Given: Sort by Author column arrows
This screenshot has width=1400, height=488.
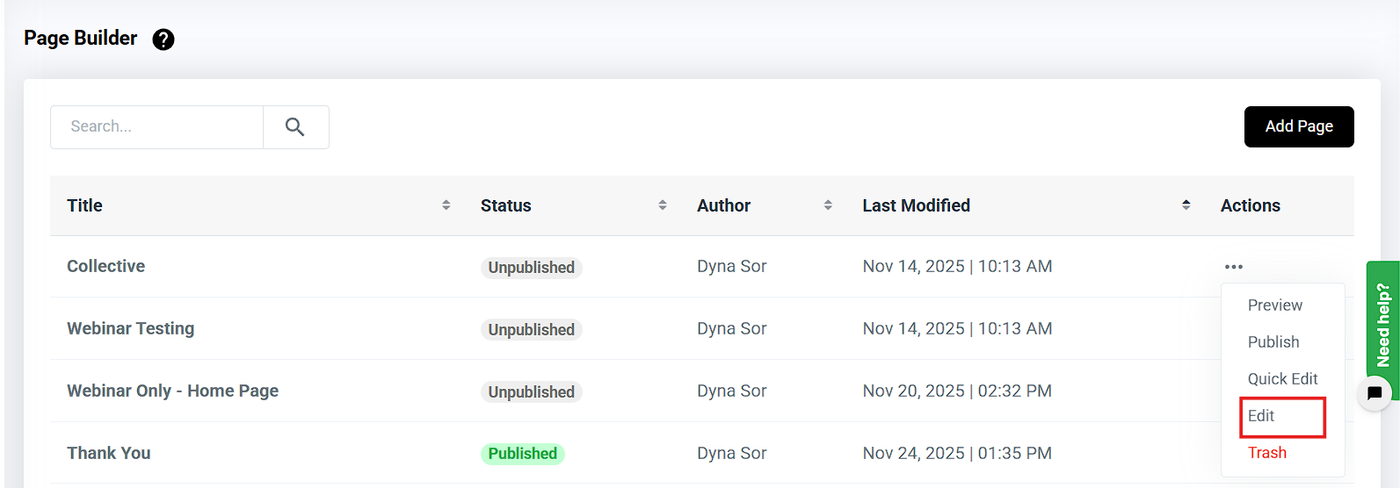Looking at the screenshot, I should click(828, 205).
